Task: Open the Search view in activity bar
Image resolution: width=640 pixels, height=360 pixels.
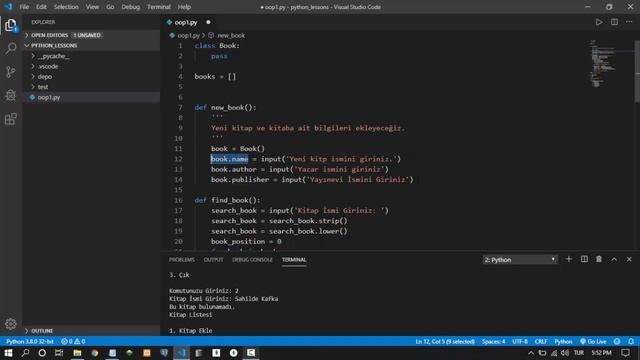Action: [x=11, y=49]
